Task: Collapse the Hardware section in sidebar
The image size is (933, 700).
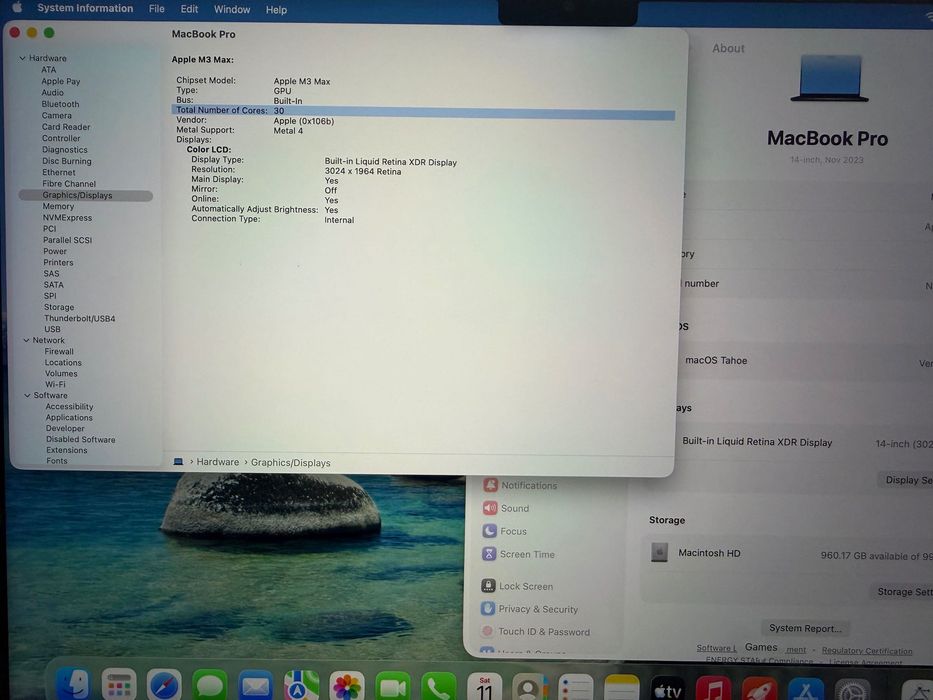Action: tap(22, 58)
